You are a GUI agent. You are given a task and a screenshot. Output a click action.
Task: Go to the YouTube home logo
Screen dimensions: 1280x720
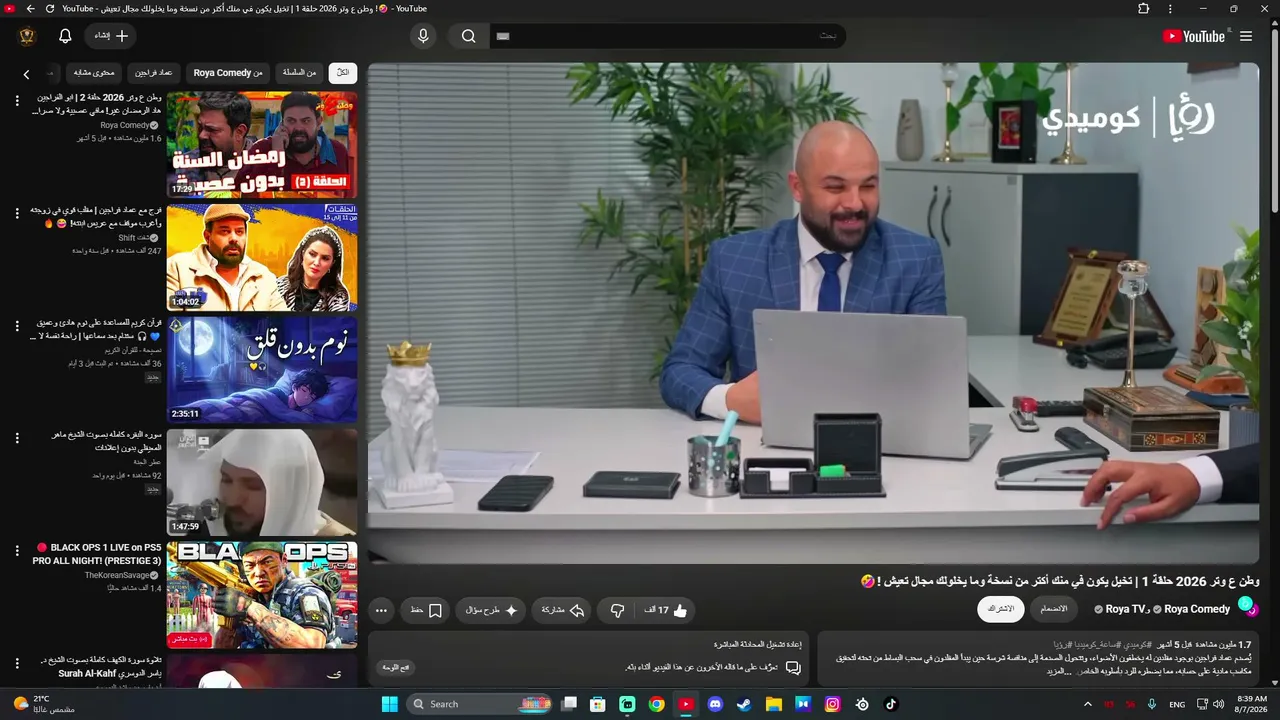click(1194, 36)
